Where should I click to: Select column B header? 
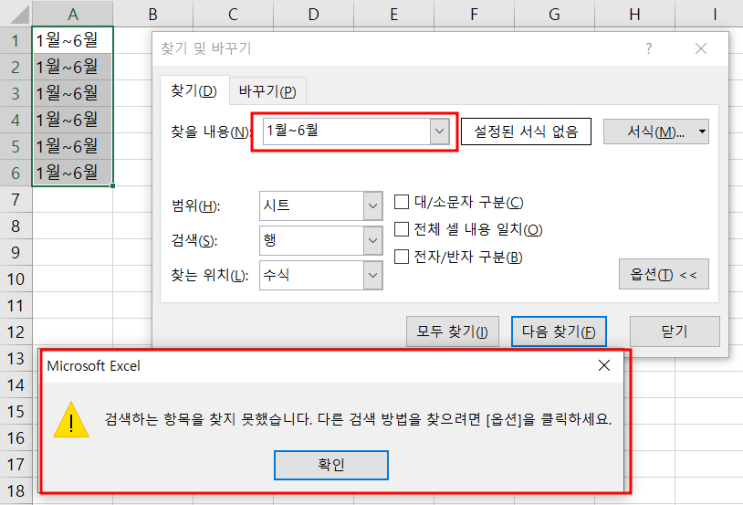tap(153, 14)
